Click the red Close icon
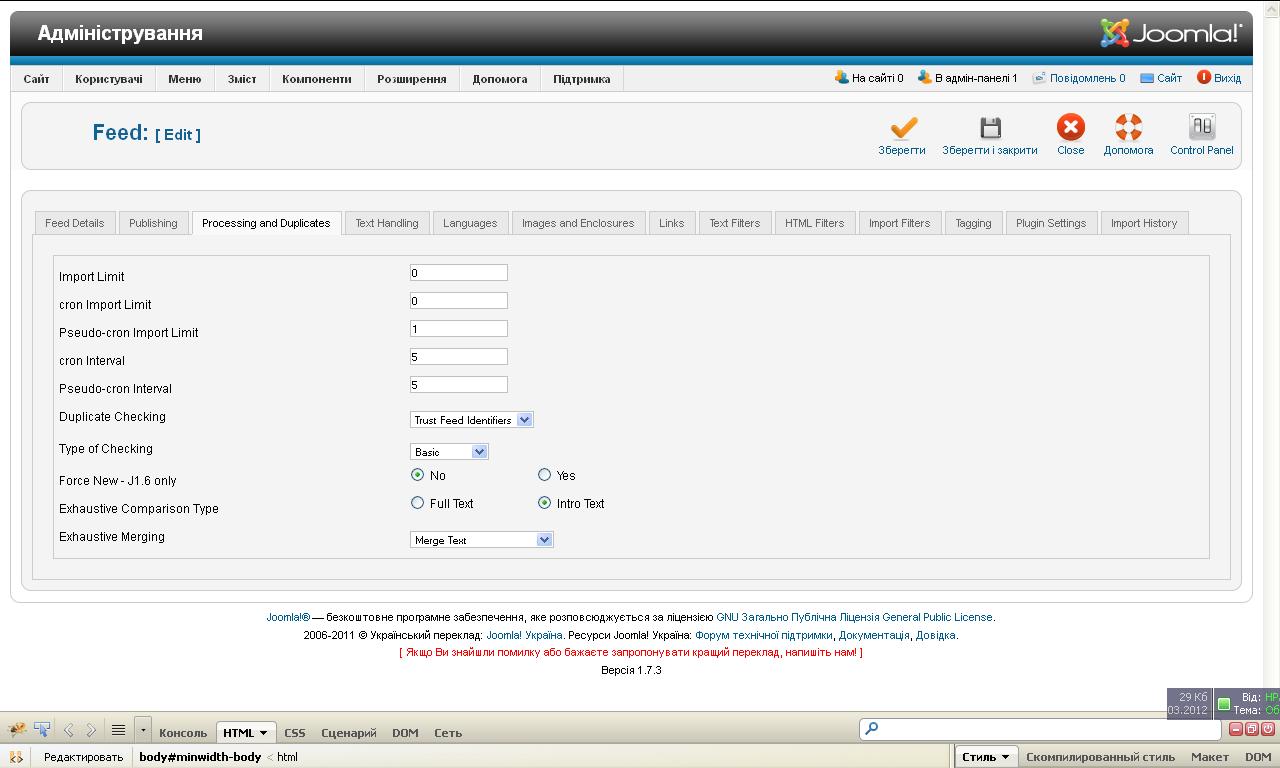1280x768 pixels. click(1070, 127)
